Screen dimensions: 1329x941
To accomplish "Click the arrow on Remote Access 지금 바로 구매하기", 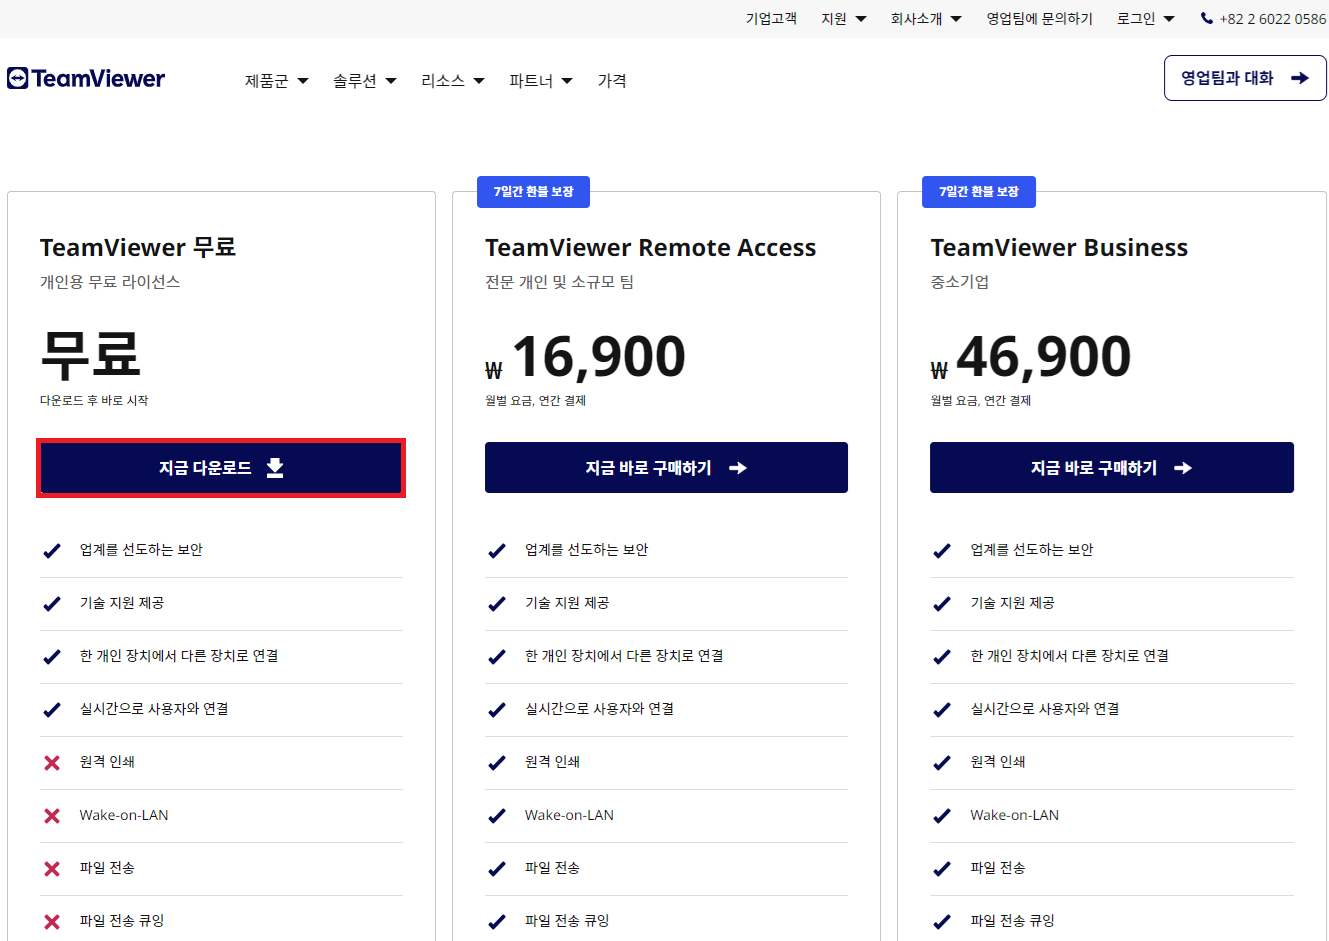I will (738, 468).
